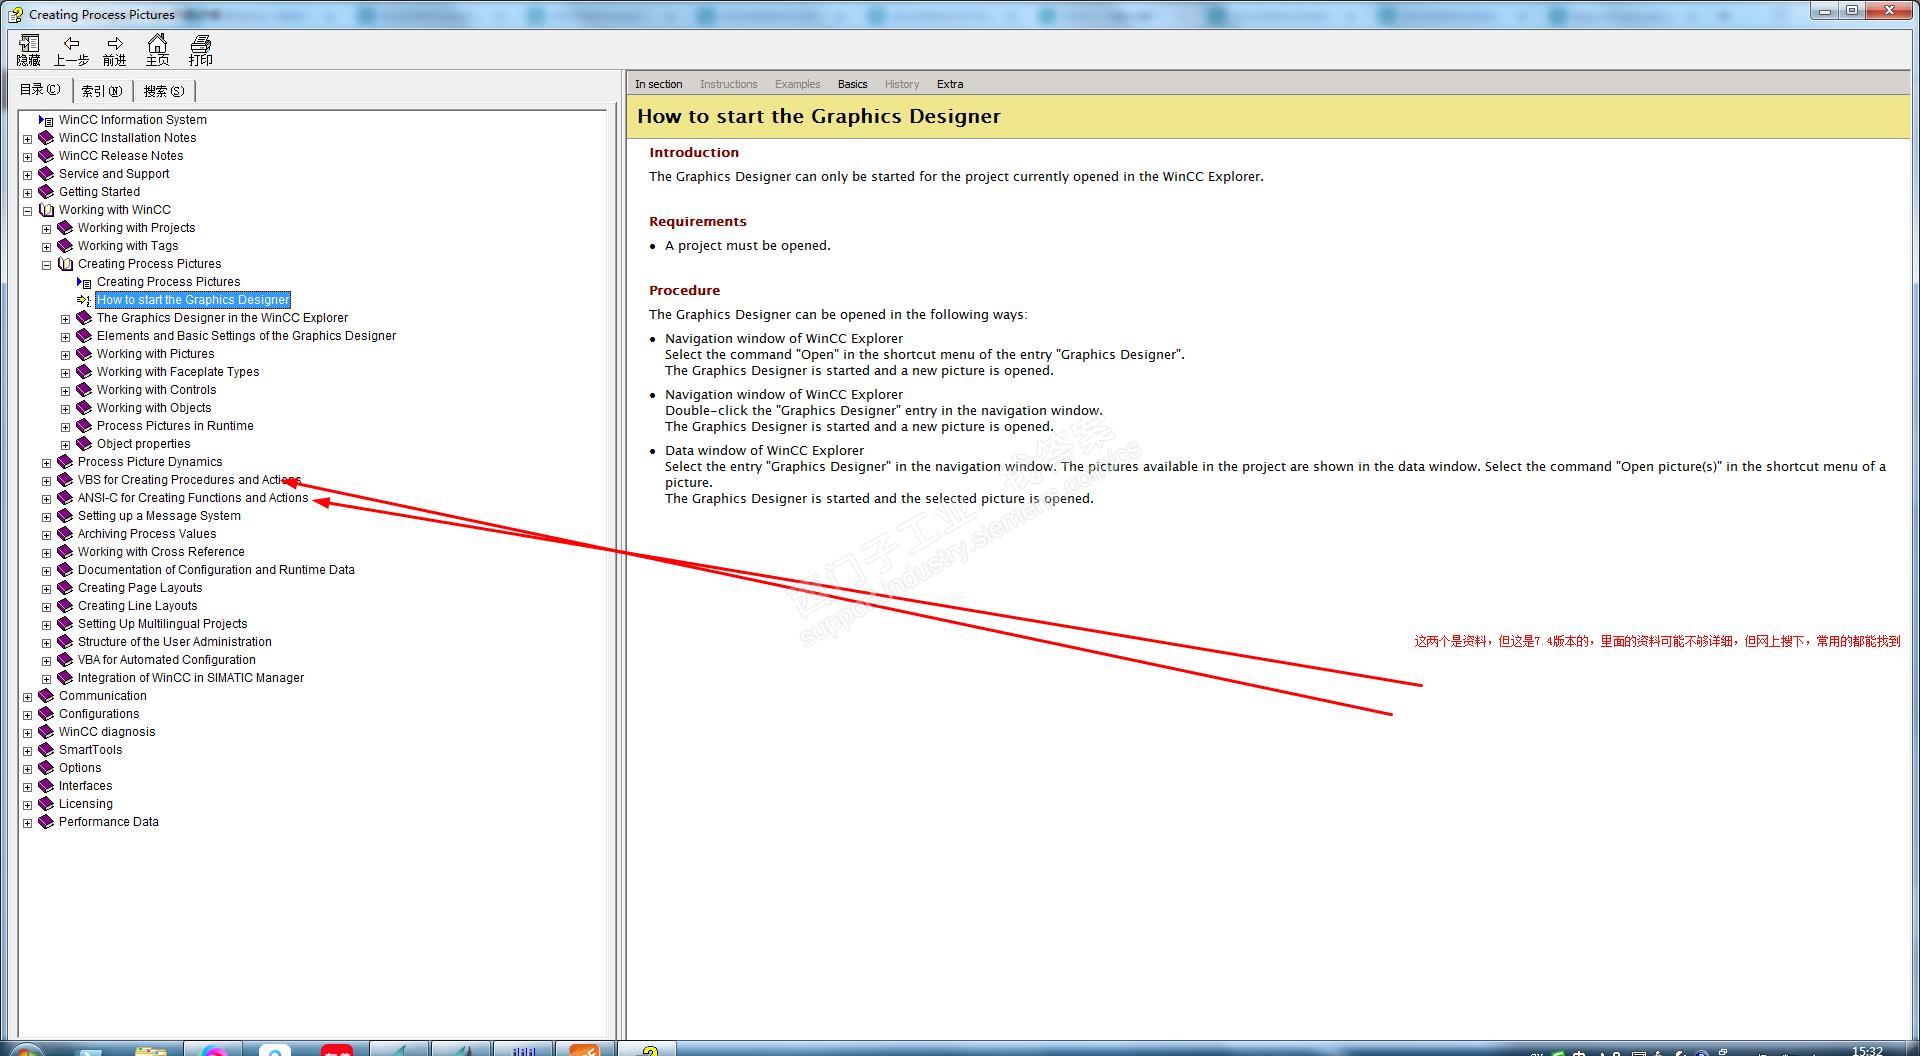The width and height of the screenshot is (1920, 1056).
Task: Go forward with the 前进 arrow
Action: tap(115, 50)
